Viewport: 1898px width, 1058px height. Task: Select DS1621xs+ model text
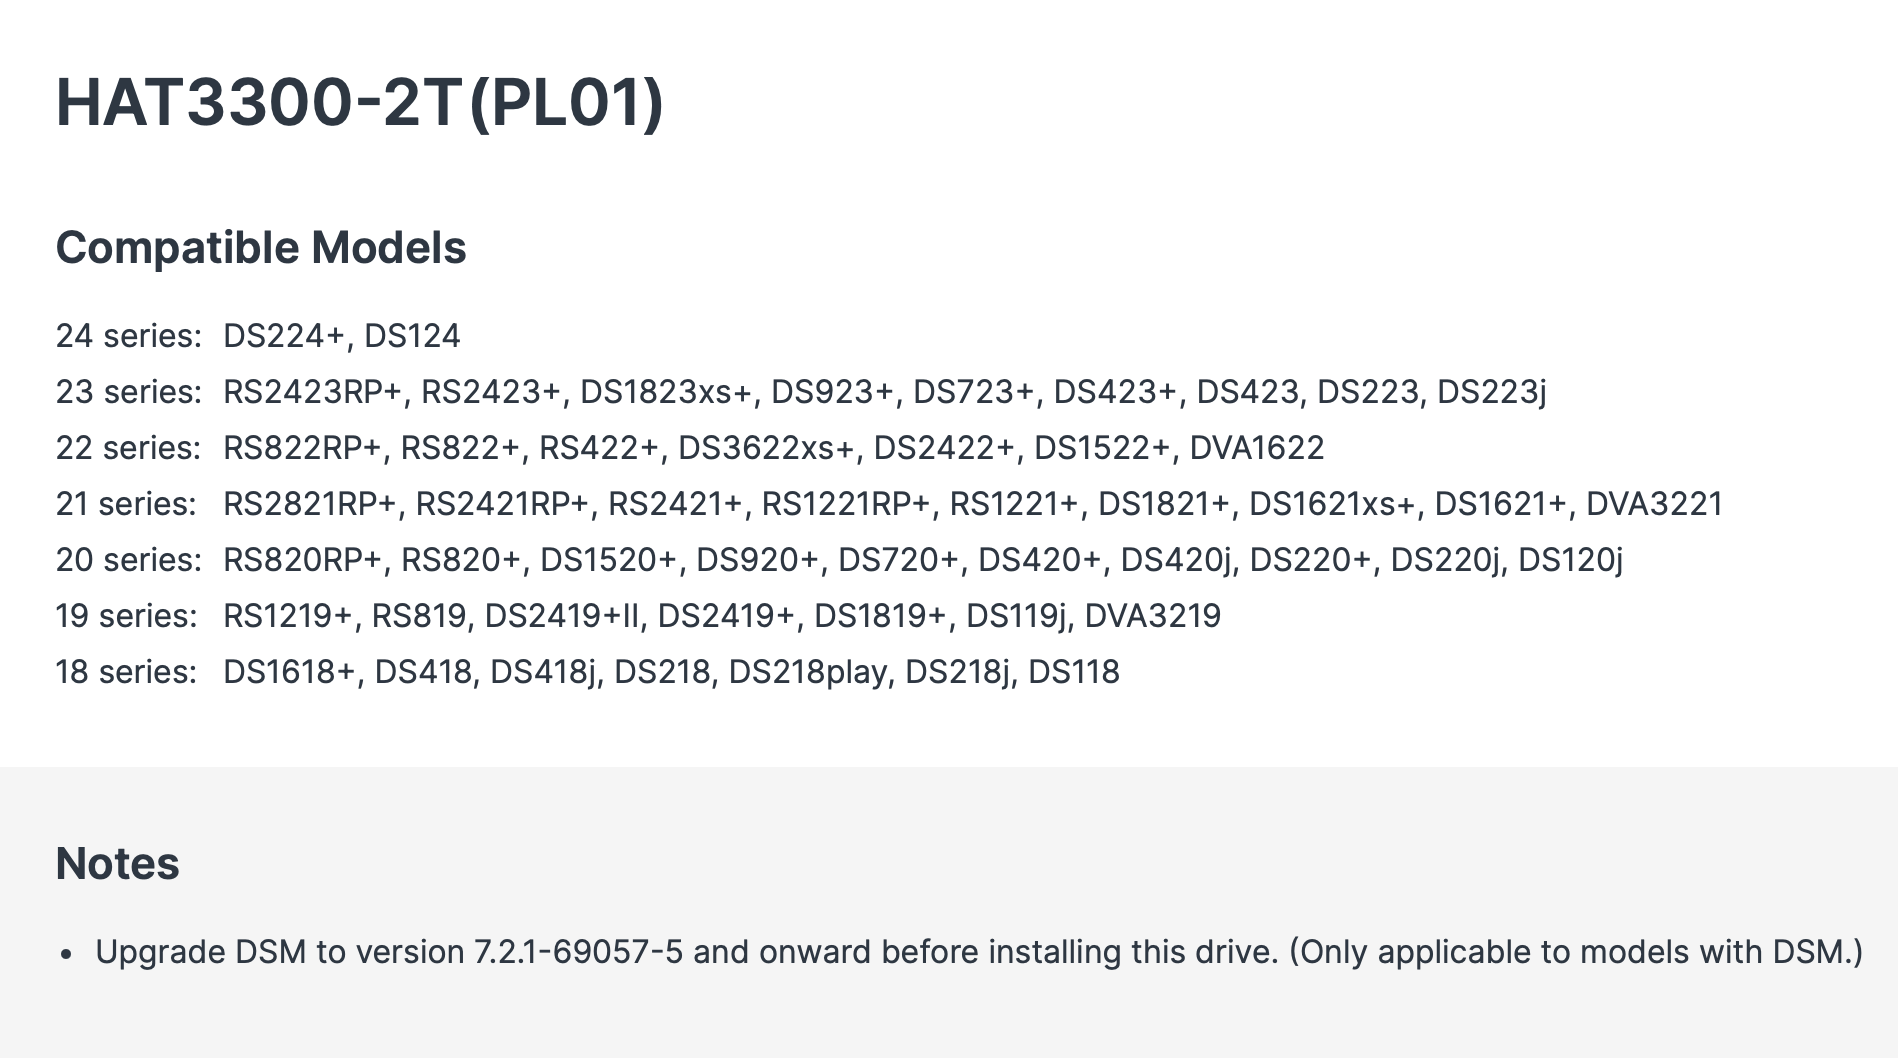tap(1332, 504)
